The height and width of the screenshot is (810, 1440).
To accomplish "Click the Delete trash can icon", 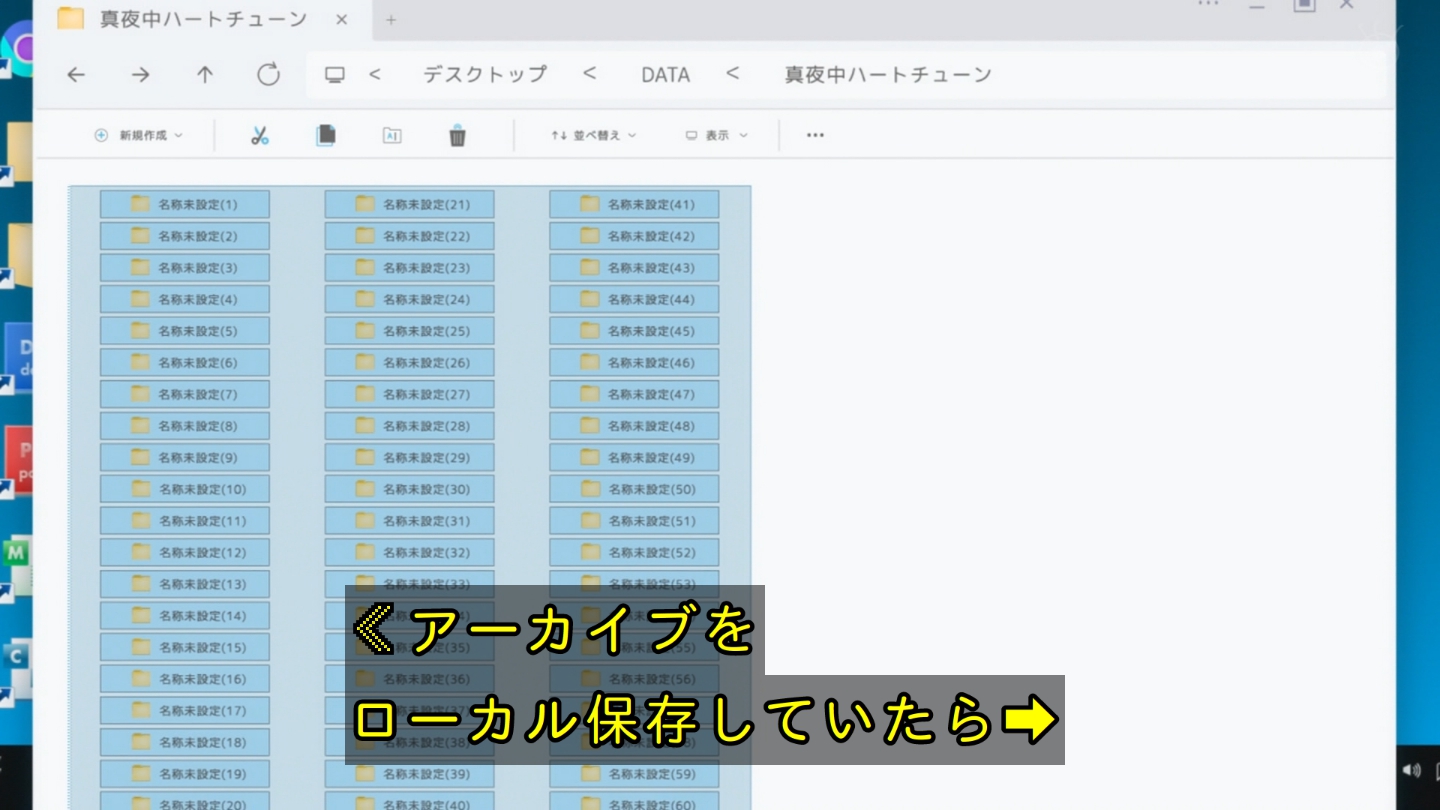I will coord(457,136).
